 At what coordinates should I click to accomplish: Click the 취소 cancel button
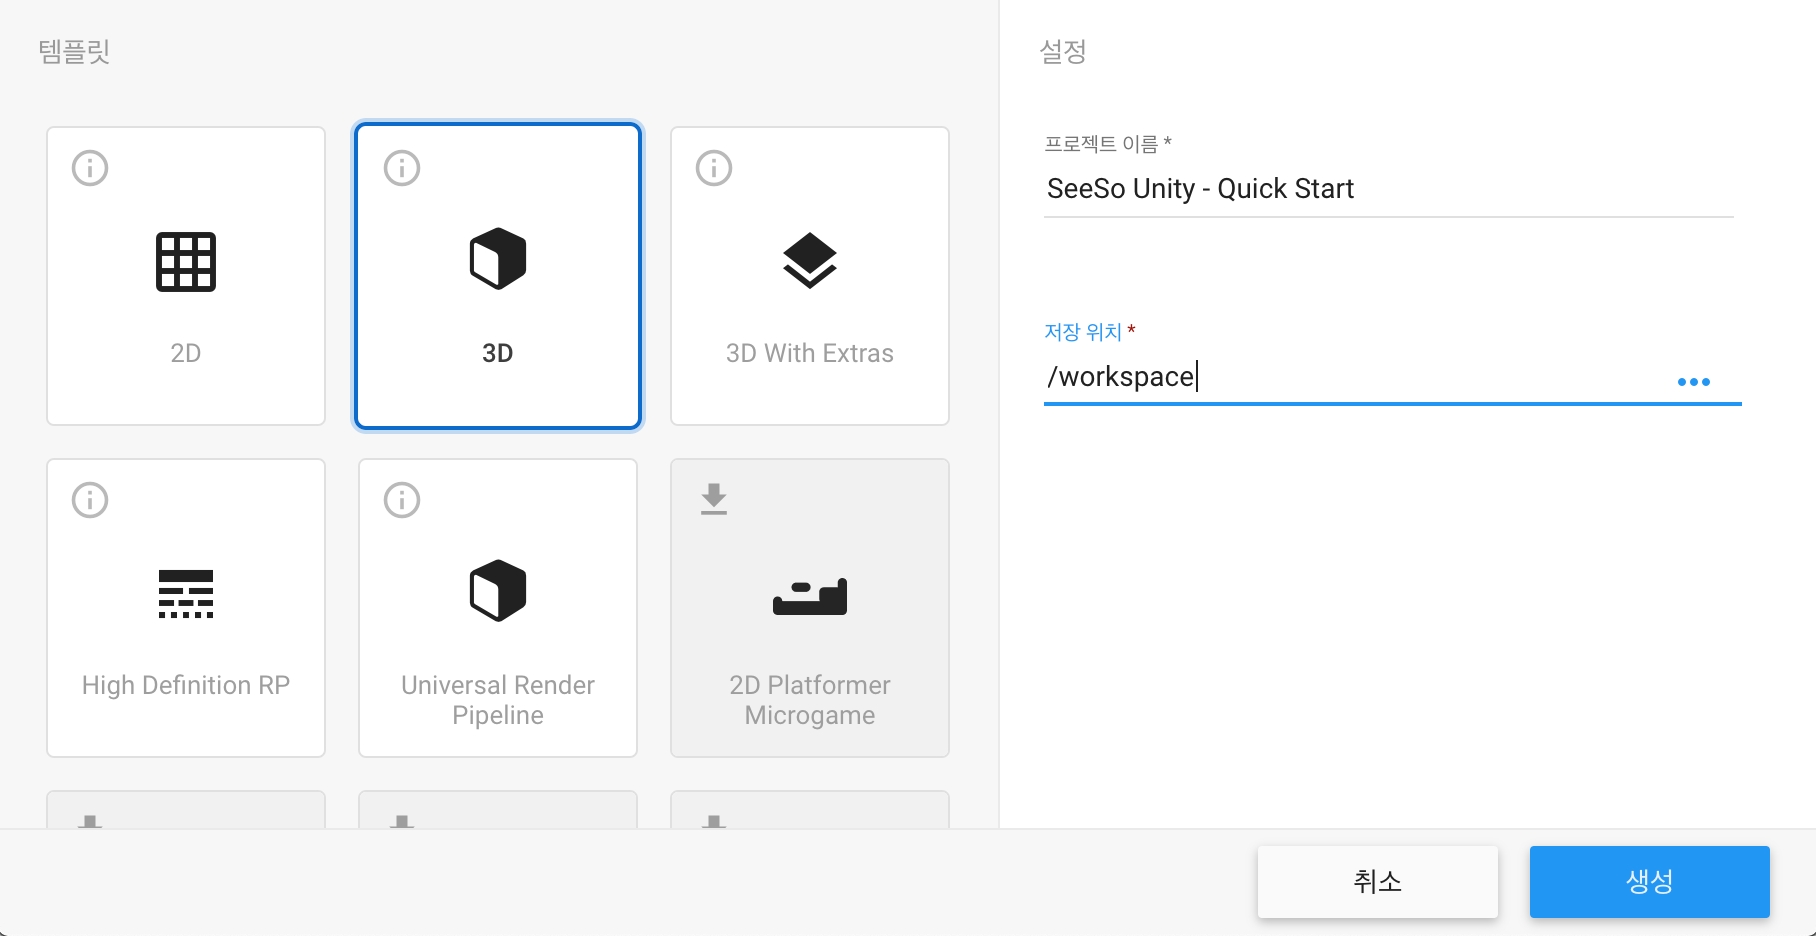tap(1378, 882)
